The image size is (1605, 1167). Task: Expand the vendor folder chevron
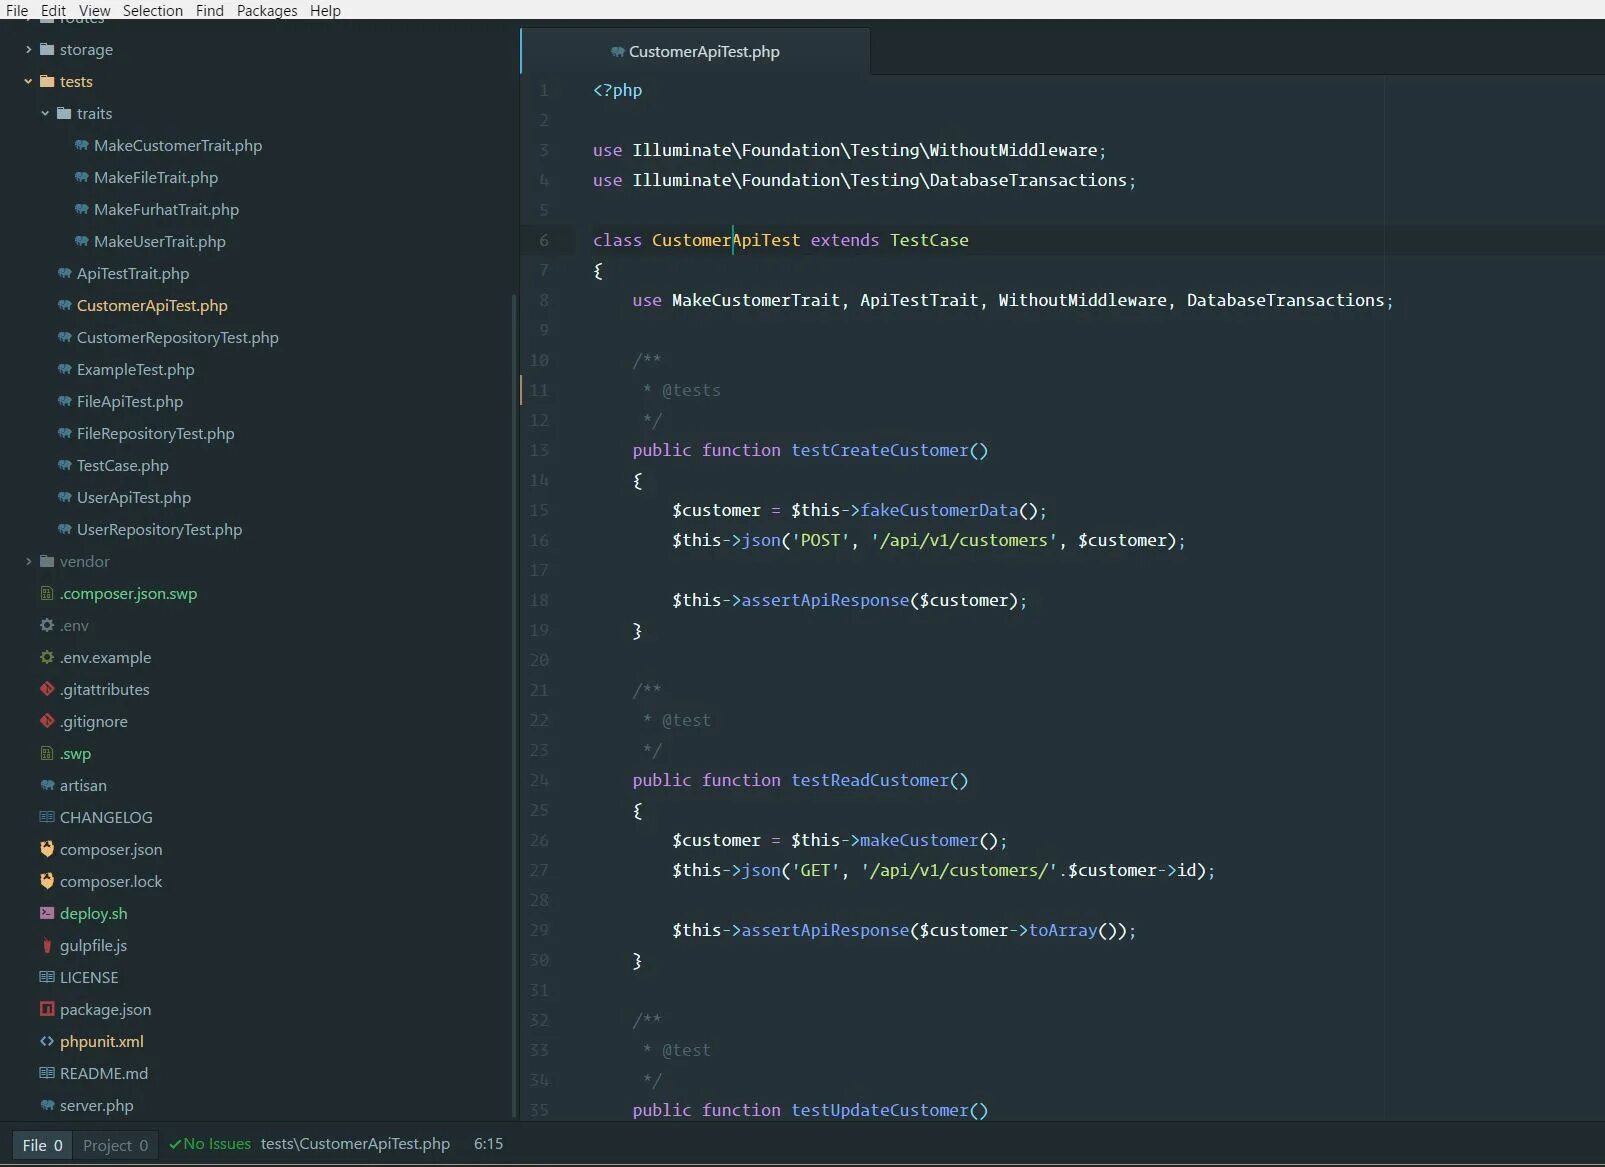(x=29, y=561)
